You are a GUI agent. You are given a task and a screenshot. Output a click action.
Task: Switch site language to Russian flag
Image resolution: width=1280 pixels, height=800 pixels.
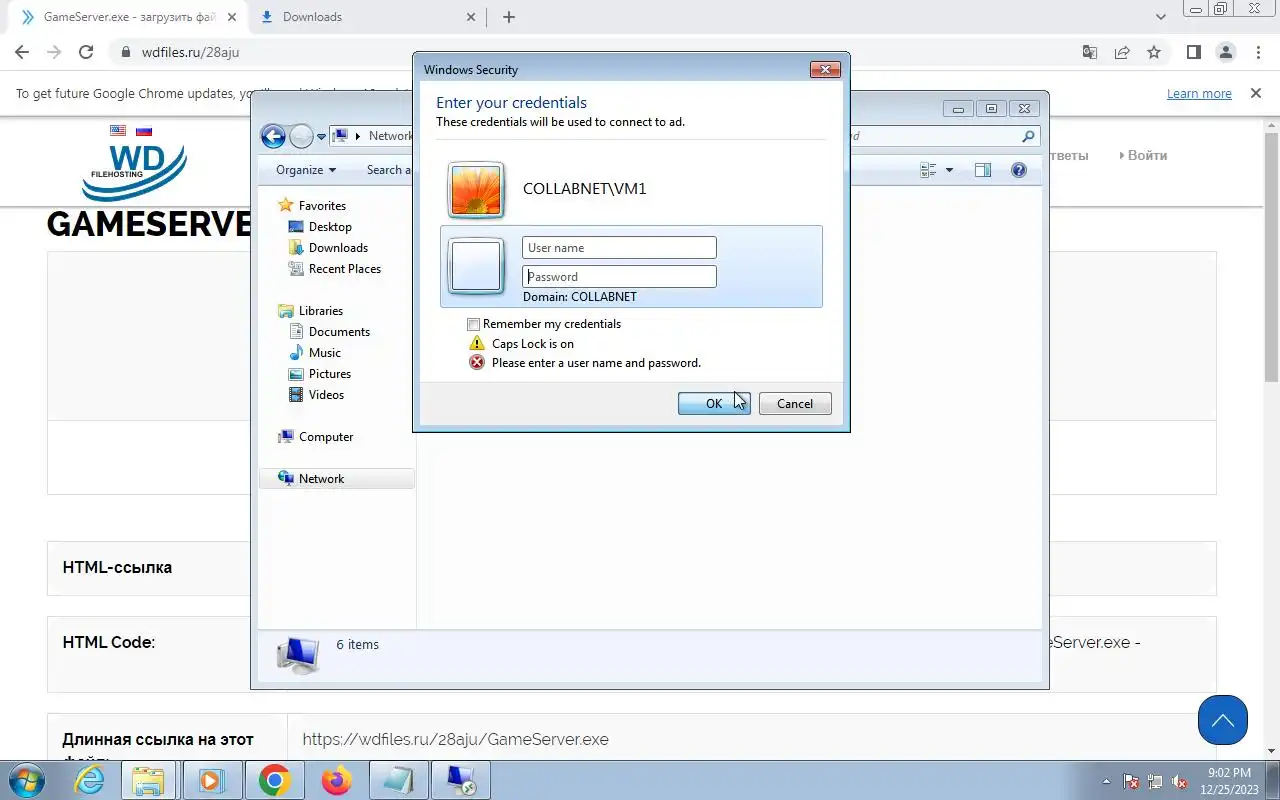point(144,131)
